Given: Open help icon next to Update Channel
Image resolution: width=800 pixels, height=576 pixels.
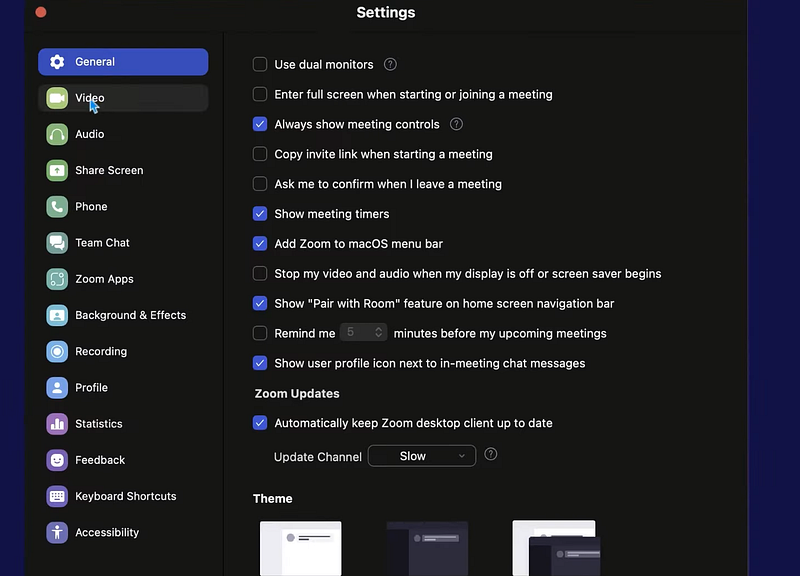Looking at the screenshot, I should point(490,454).
